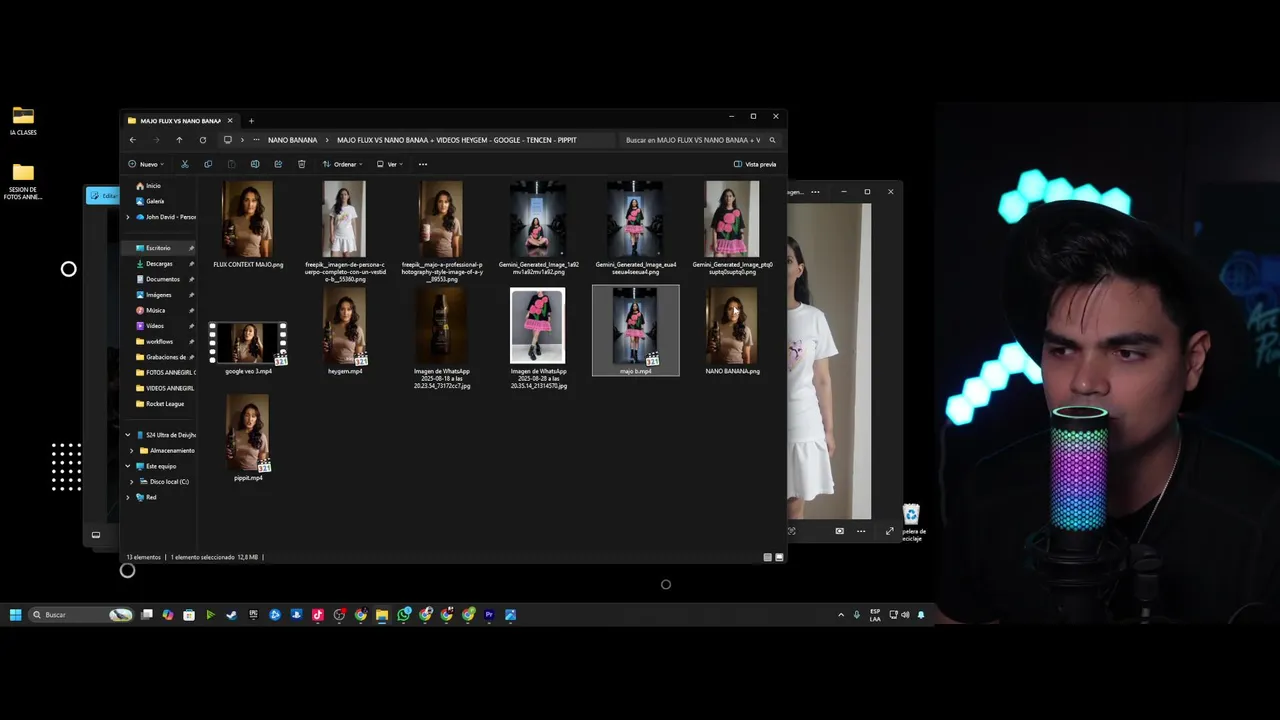The image size is (1280, 720).
Task: Expand the Almacenamiento folder node
Action: point(131,451)
